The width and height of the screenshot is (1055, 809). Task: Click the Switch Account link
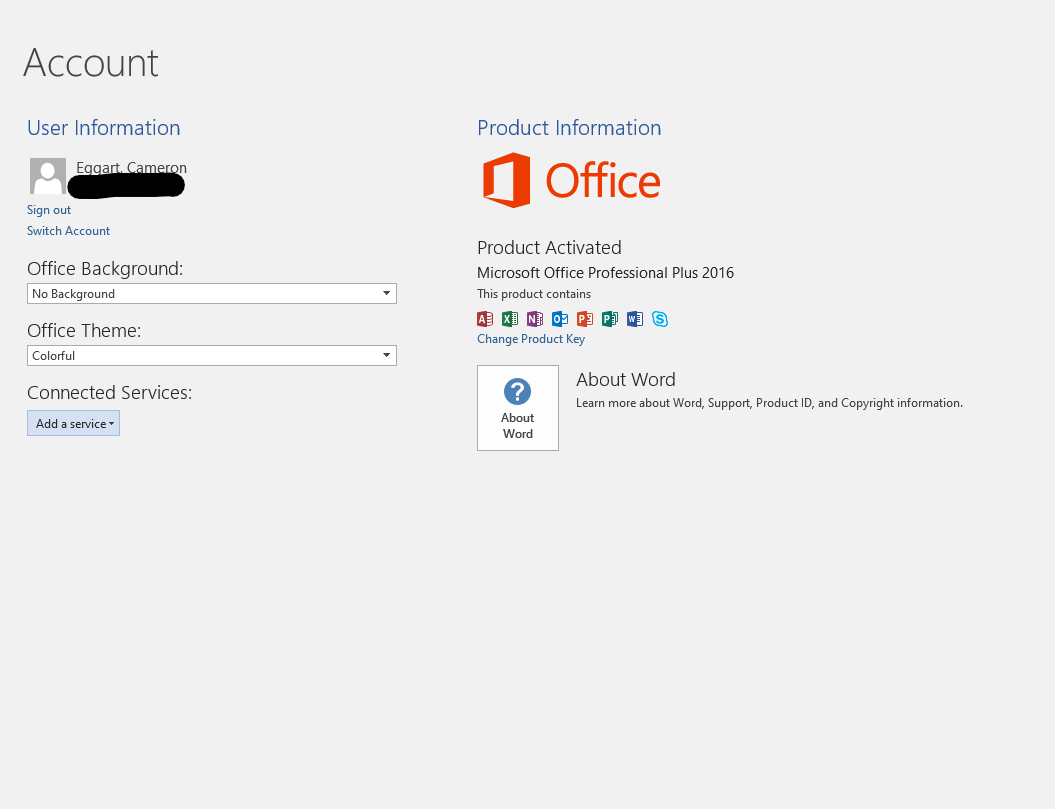[x=68, y=231]
